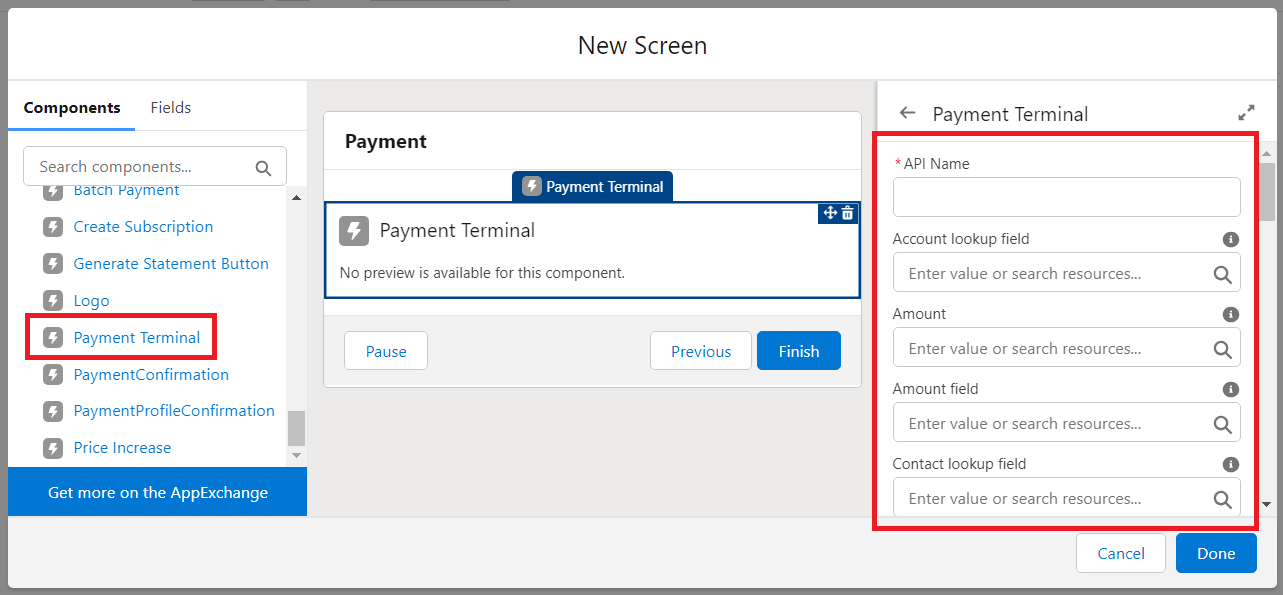
Task: Open the Amount resource picker
Action: [x=1222, y=349]
